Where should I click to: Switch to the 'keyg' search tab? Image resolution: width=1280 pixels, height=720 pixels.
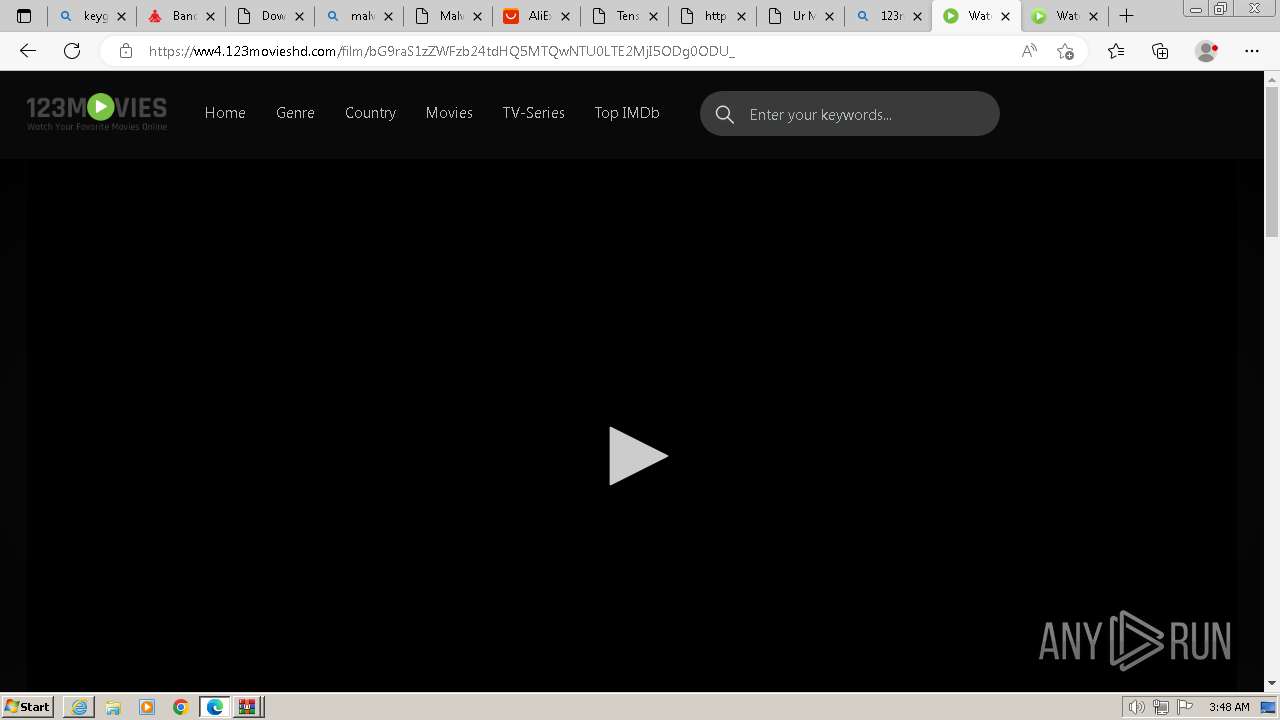coord(85,16)
